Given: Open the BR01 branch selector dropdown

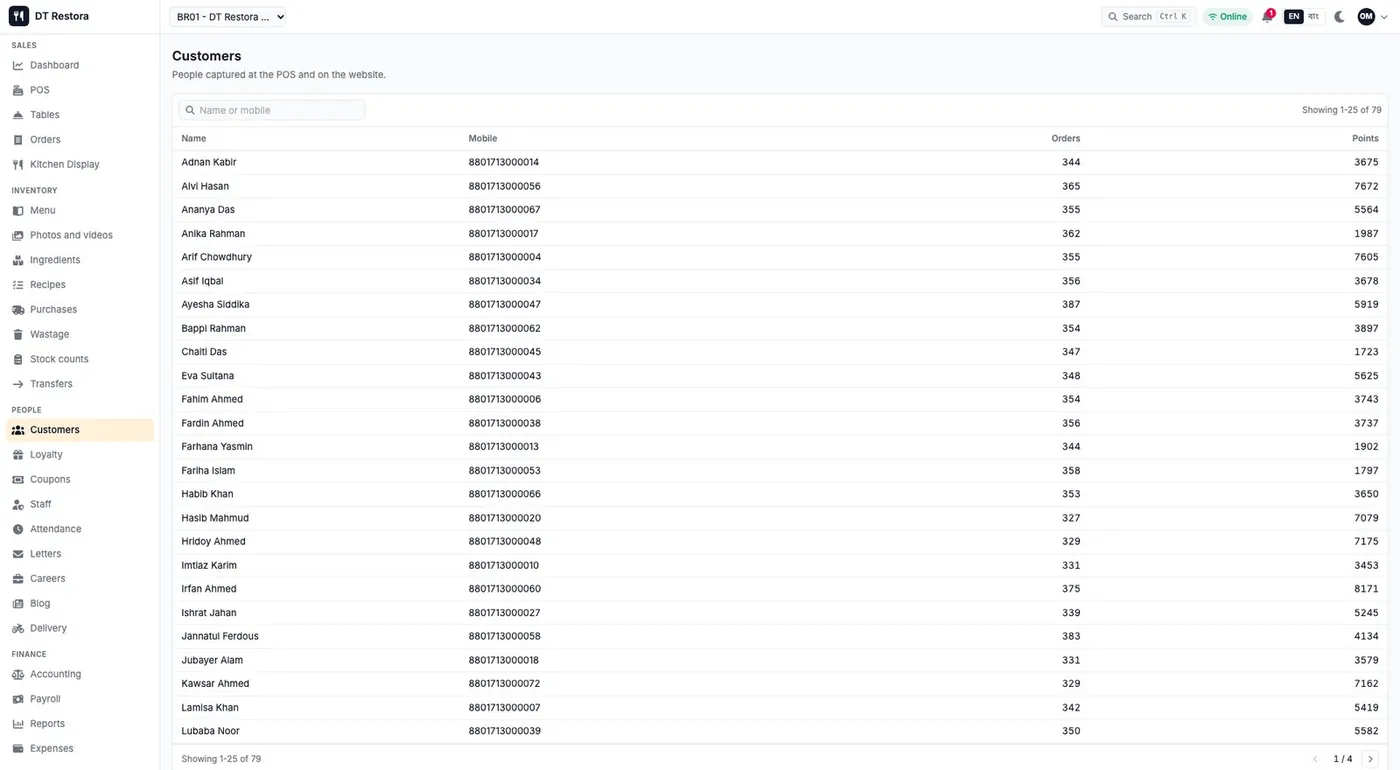Looking at the screenshot, I should [228, 16].
